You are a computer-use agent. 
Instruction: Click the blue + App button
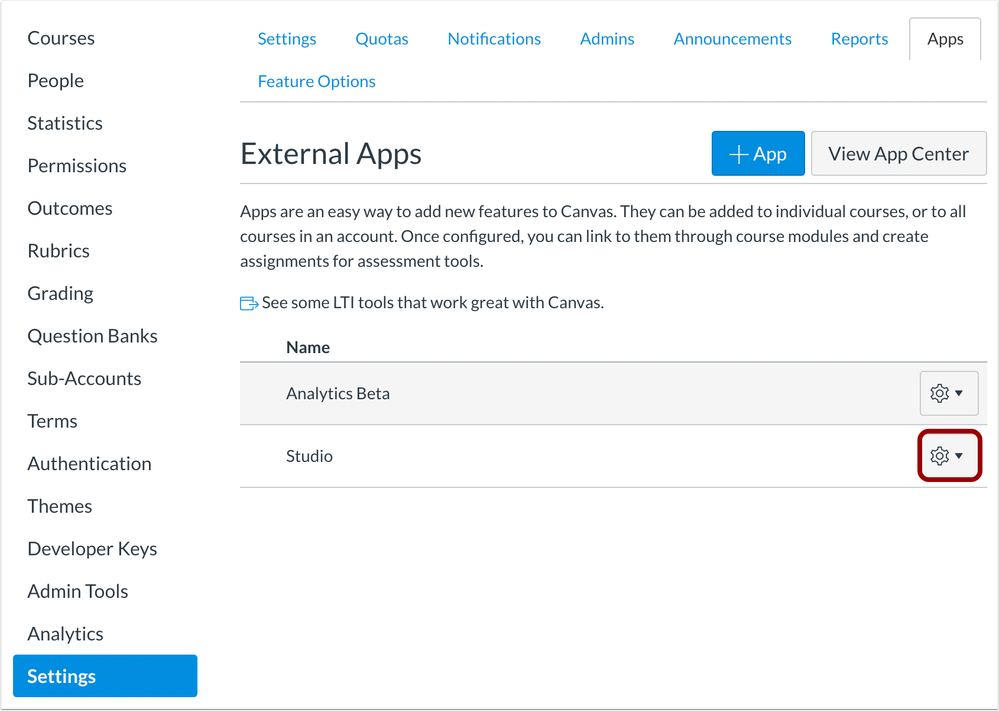pyautogui.click(x=758, y=153)
